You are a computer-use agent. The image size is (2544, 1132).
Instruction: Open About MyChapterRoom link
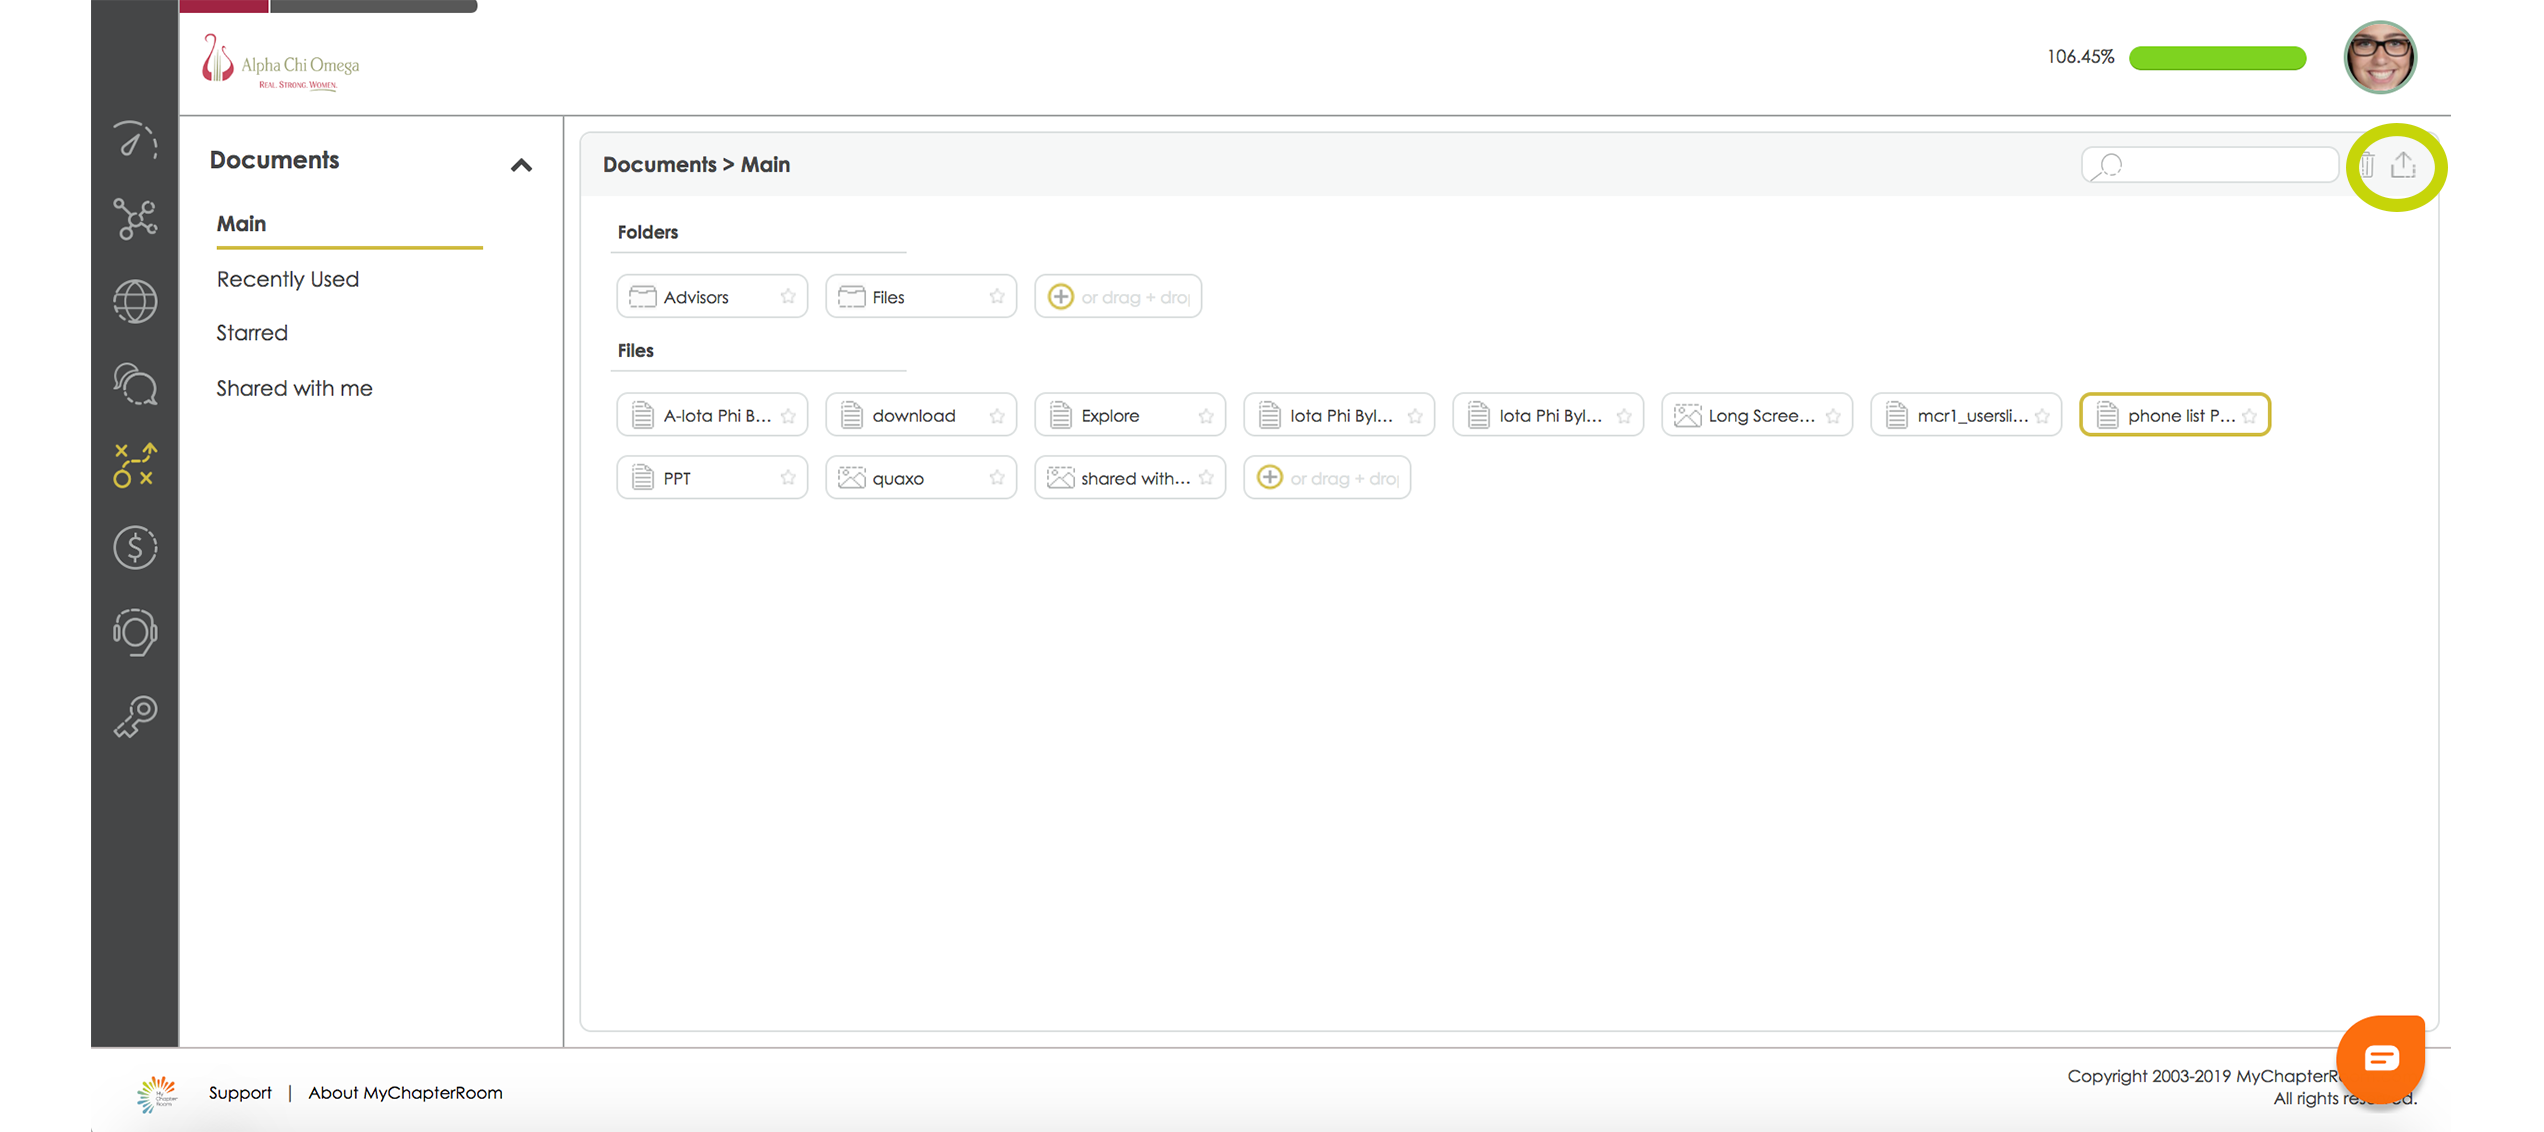coord(405,1092)
